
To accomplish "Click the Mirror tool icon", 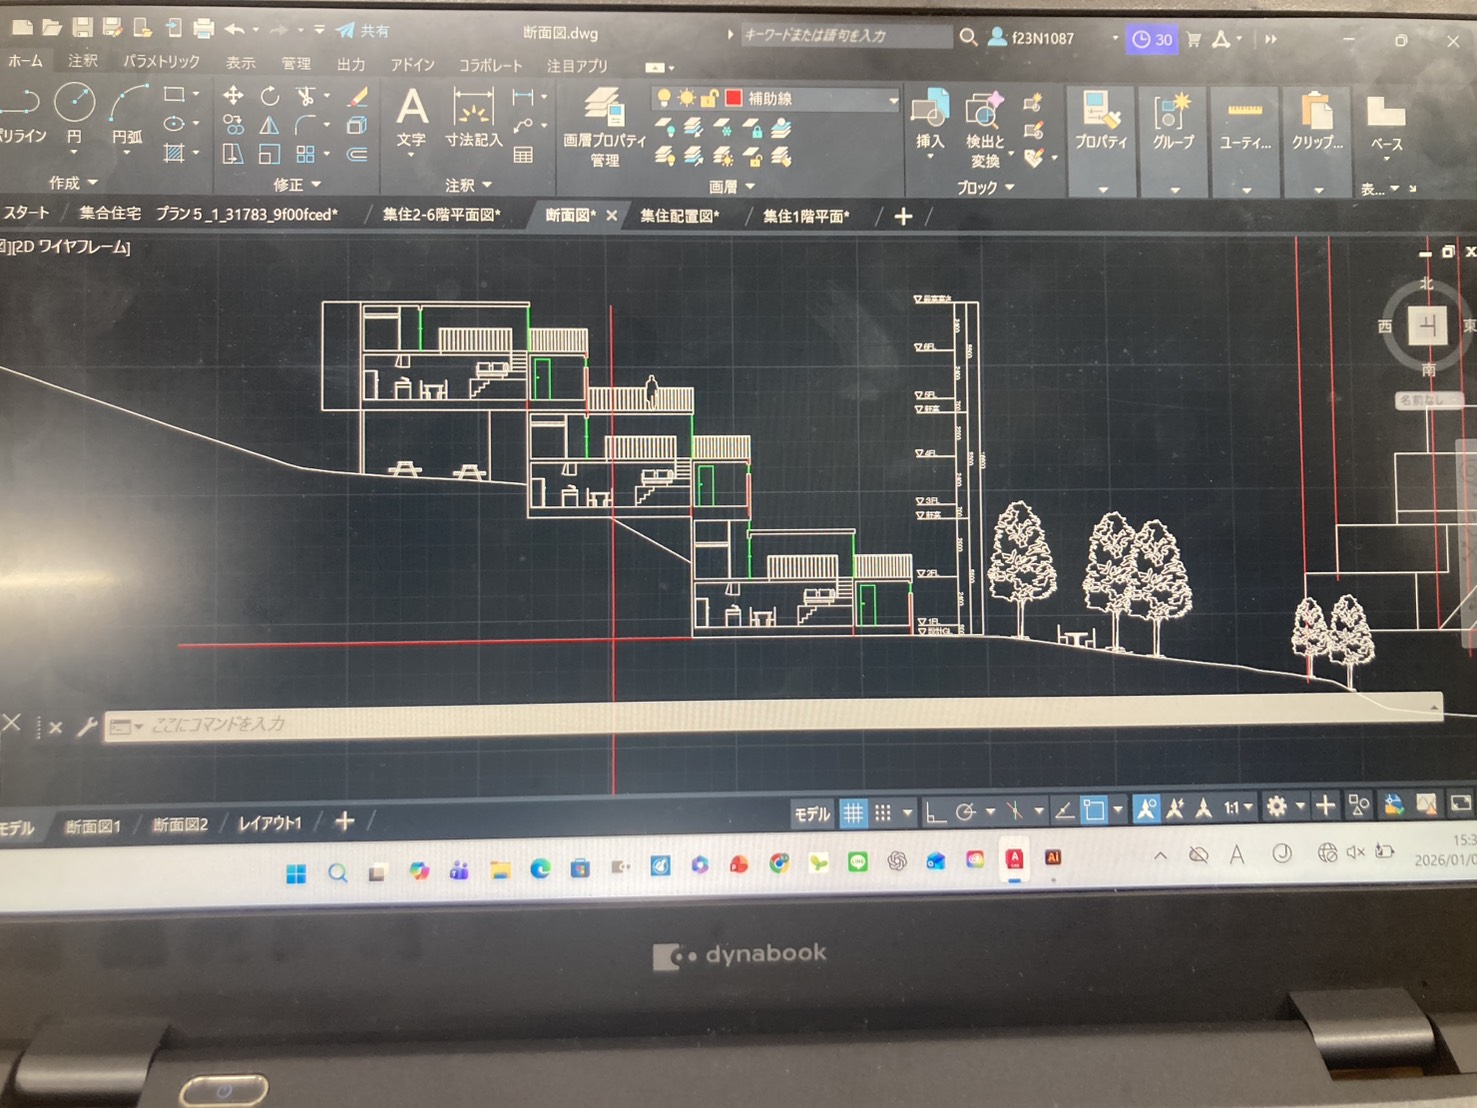I will point(270,126).
